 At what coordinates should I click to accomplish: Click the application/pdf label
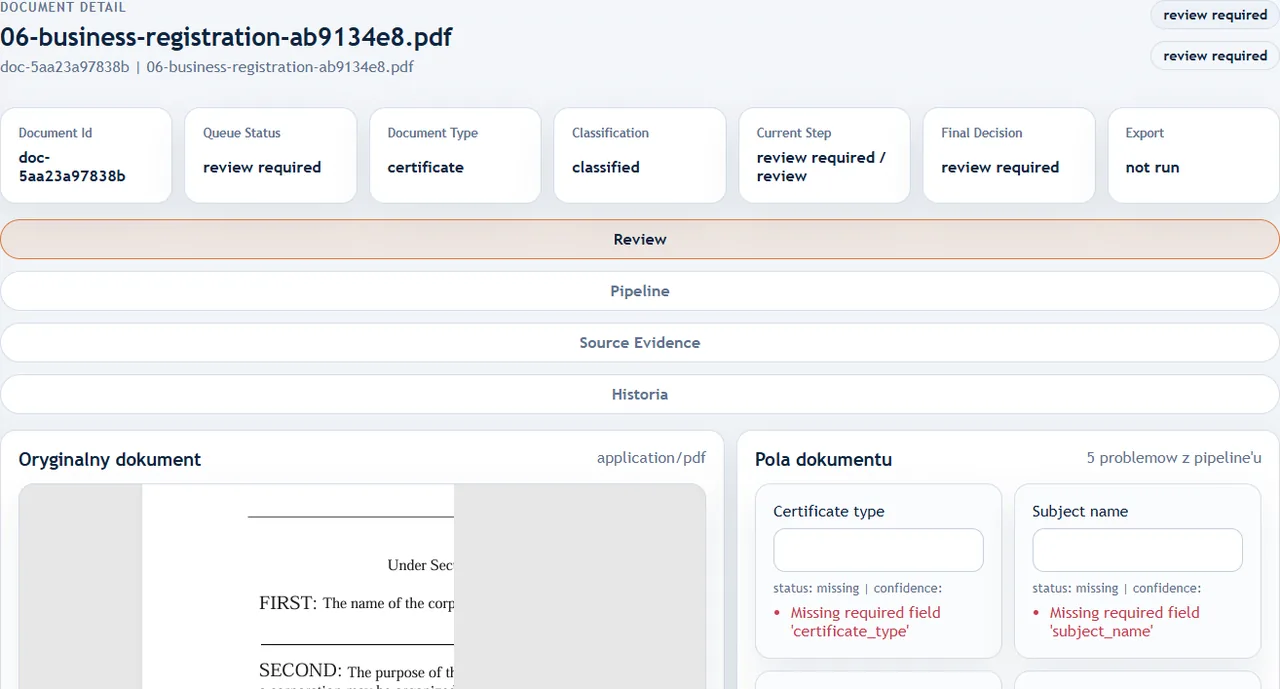[651, 458]
